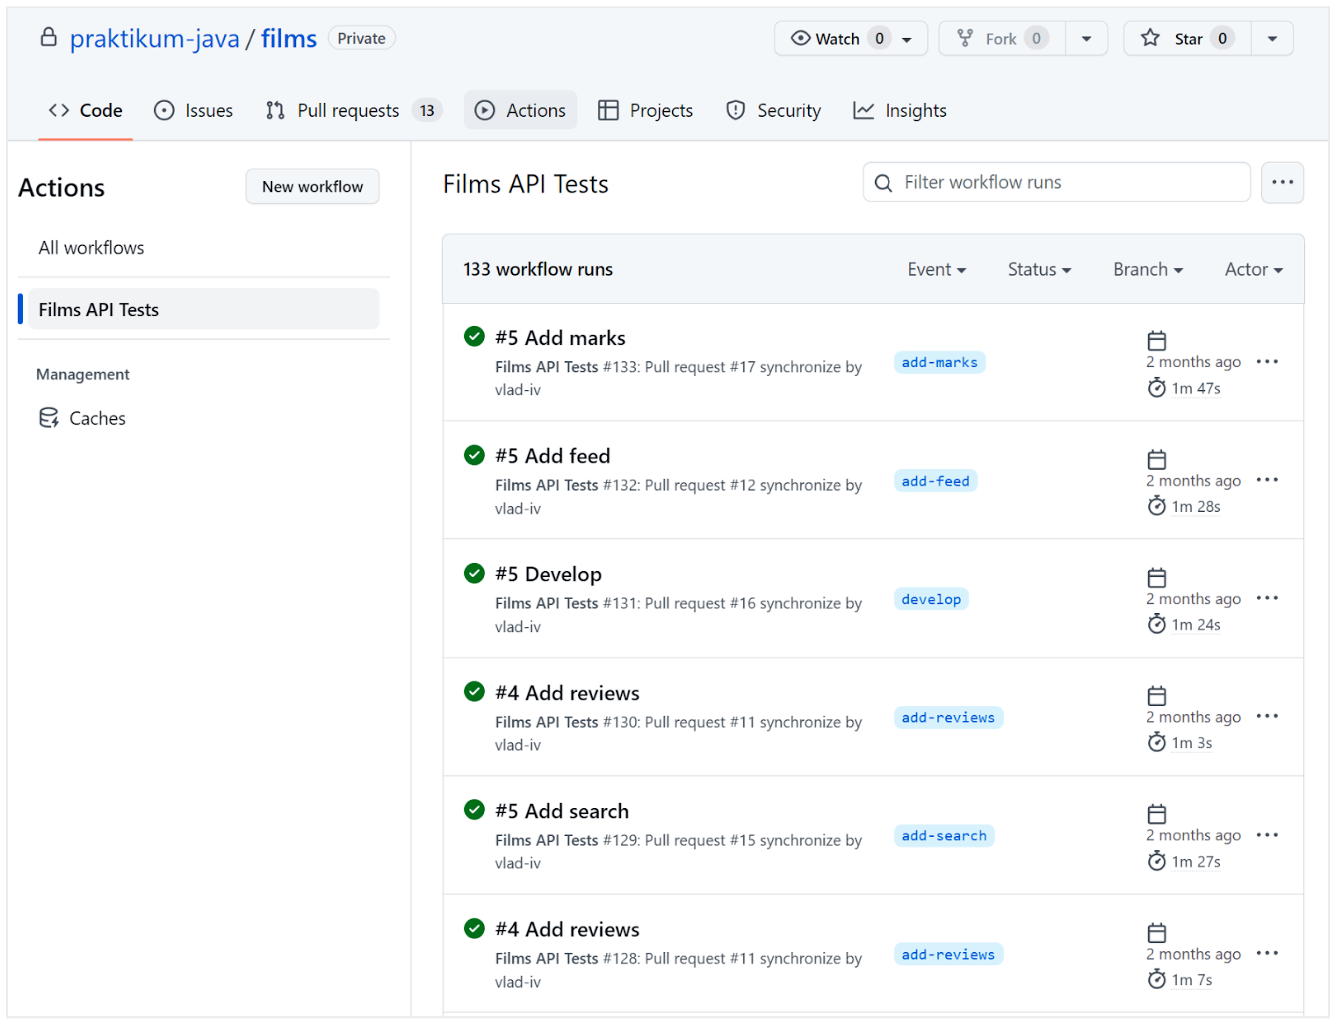Click the stopwatch icon next to 1m 27s

[x=1157, y=861]
